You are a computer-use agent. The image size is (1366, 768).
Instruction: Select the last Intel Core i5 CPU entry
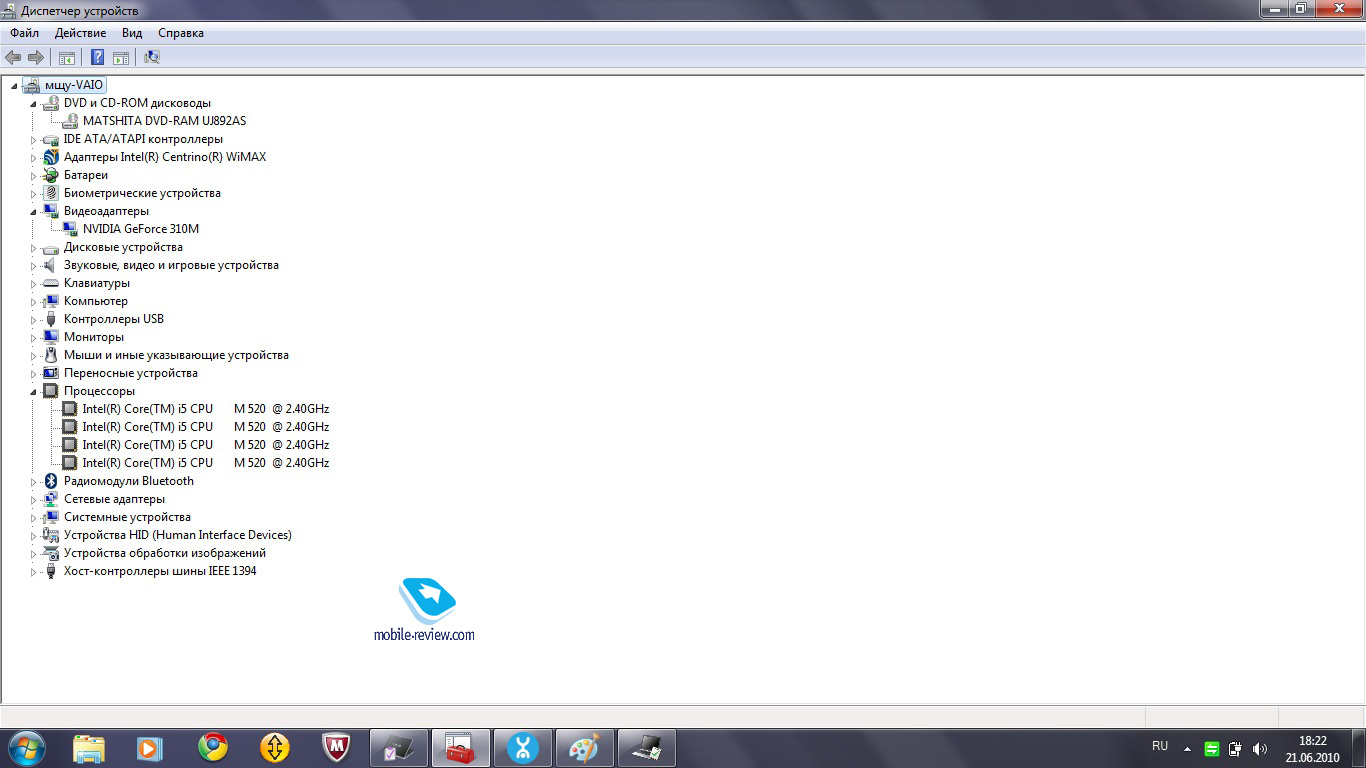(206, 463)
